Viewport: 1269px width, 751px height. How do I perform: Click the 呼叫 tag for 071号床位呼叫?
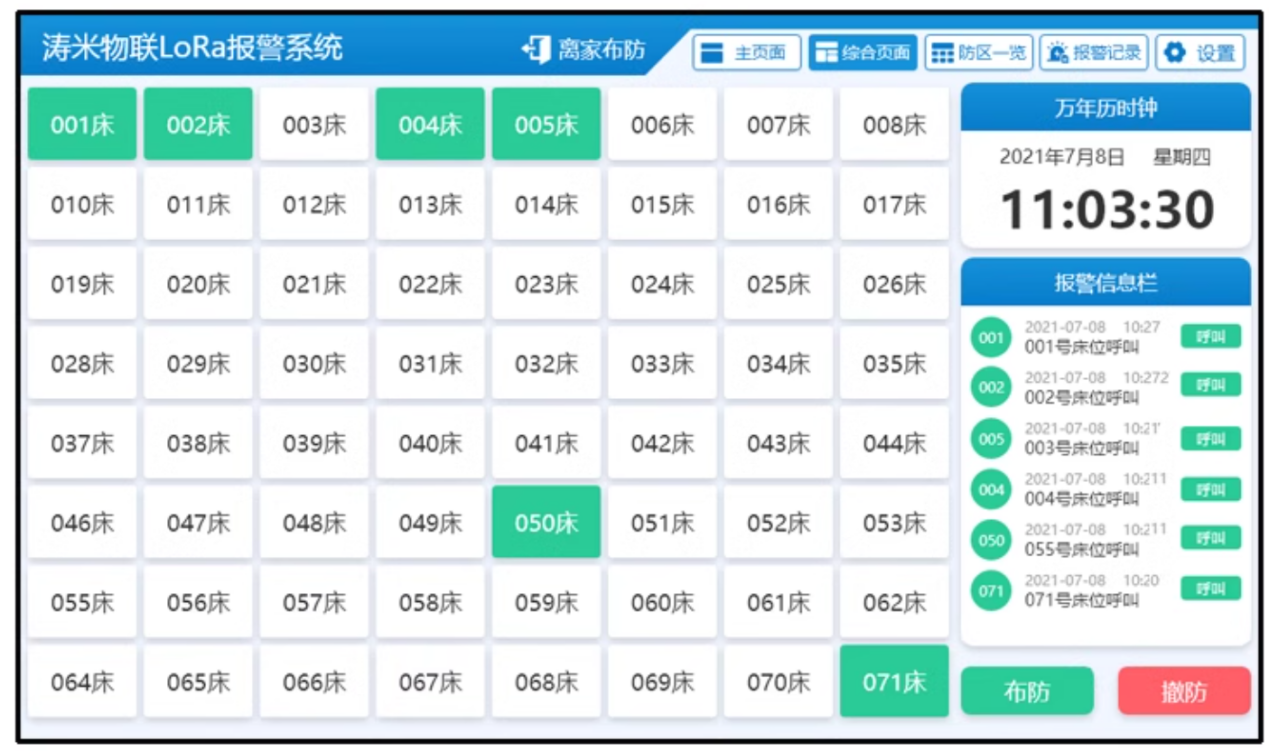(x=1210, y=589)
